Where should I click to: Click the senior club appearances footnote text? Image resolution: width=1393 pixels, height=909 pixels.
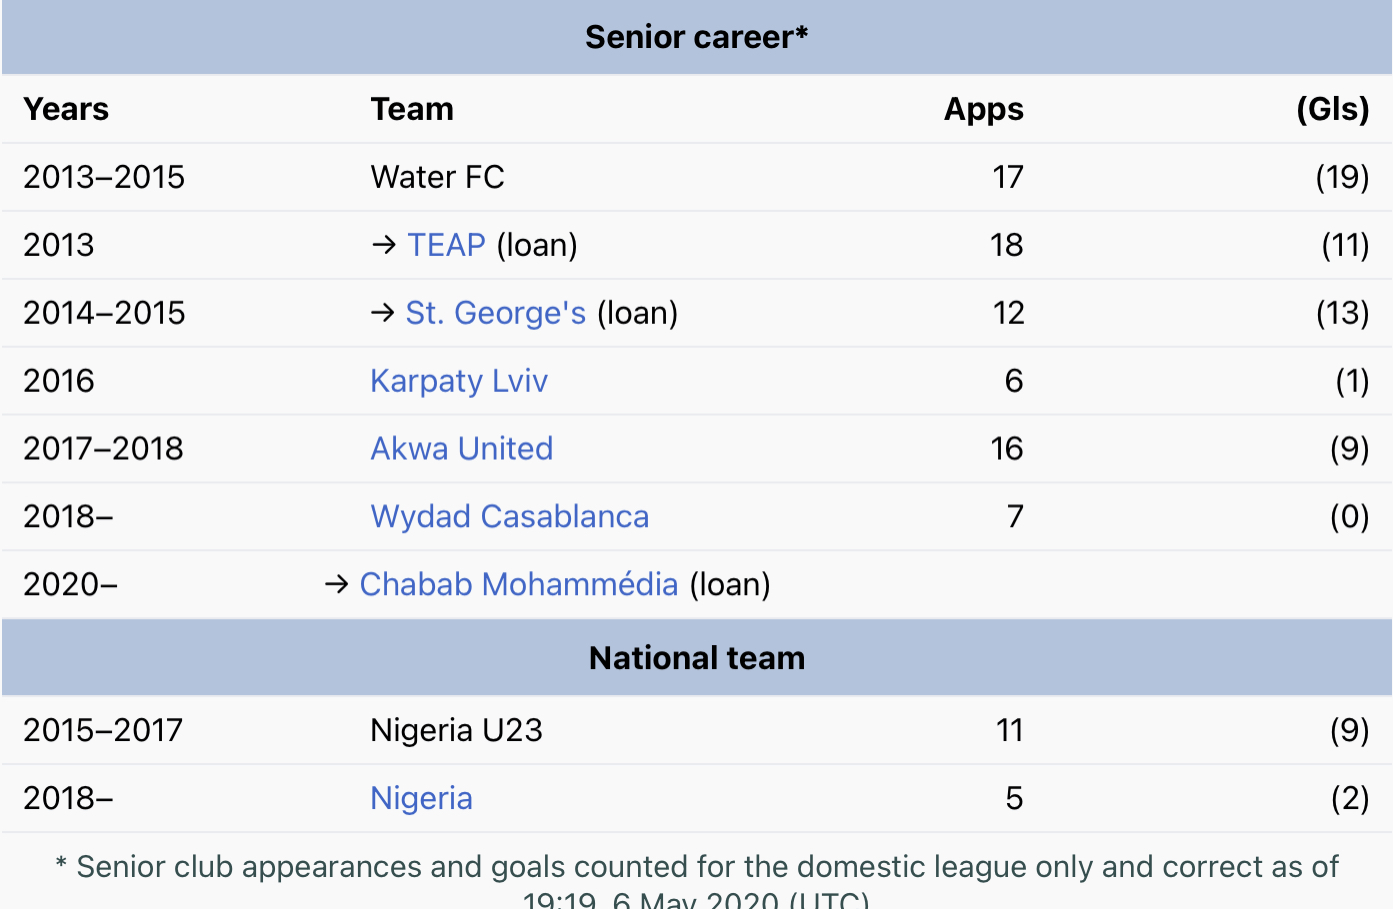[x=696, y=868]
